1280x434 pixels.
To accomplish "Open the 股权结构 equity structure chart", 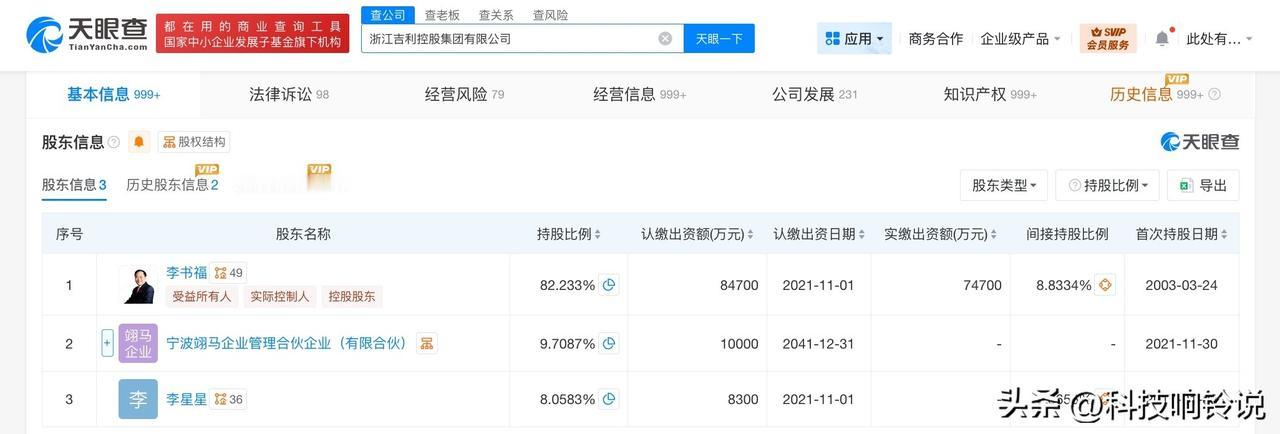I will click(194, 142).
